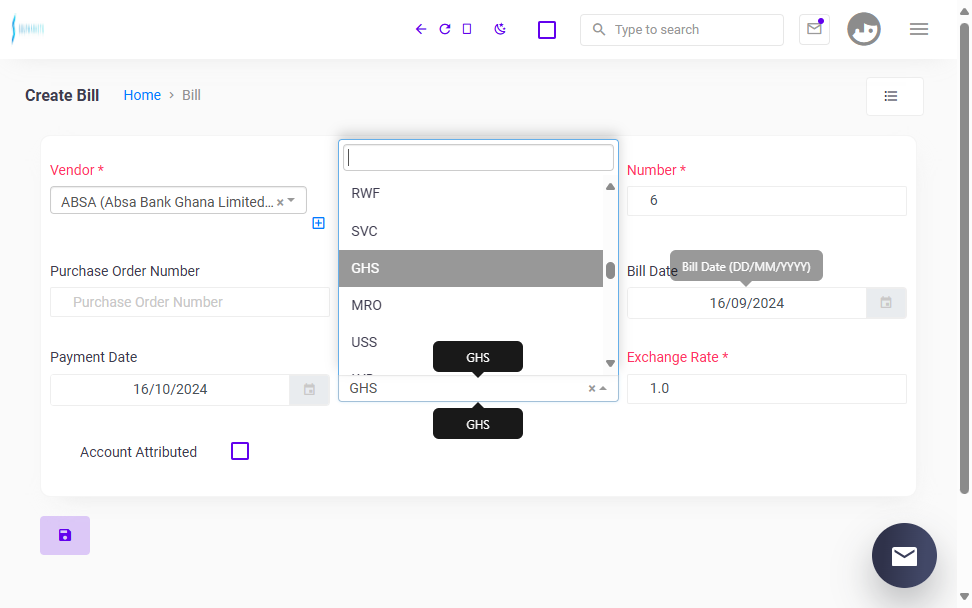Click the Payment Date field 16/10/2024
This screenshot has width=972, height=608.
tap(170, 389)
